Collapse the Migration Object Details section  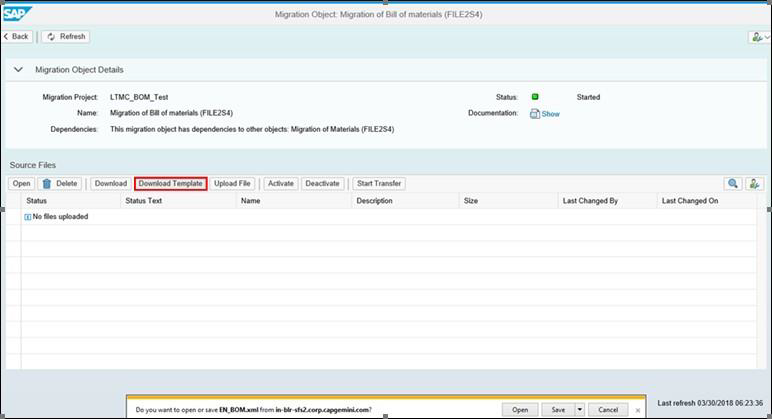(18, 70)
